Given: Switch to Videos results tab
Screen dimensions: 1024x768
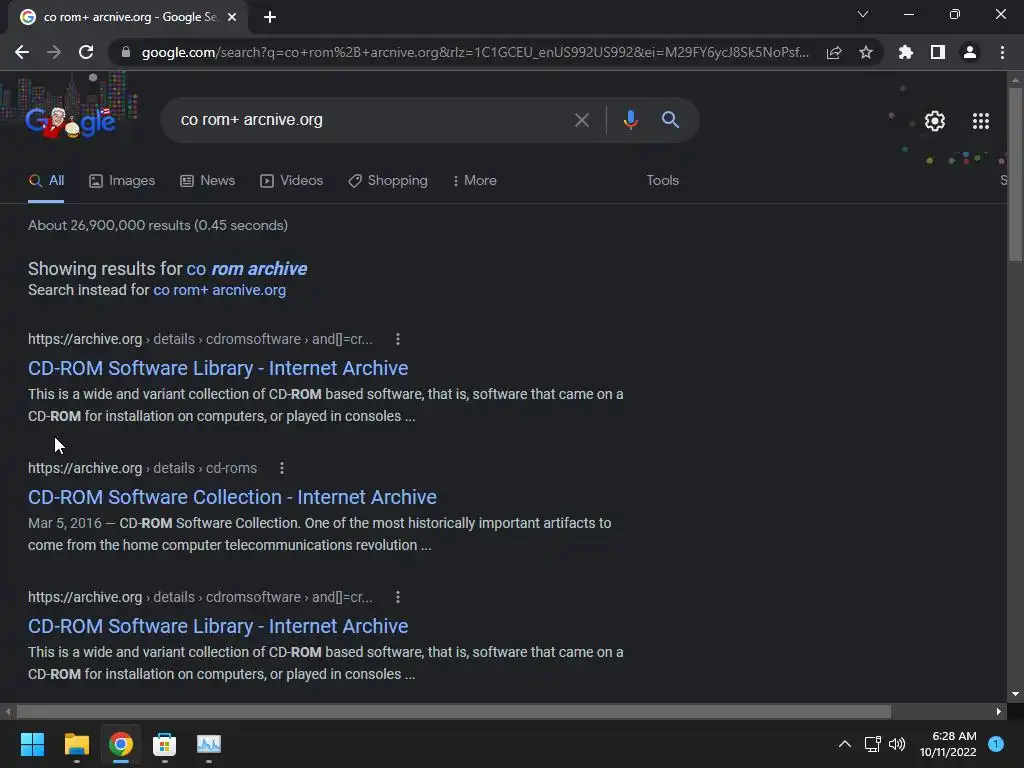Looking at the screenshot, I should 291,181.
